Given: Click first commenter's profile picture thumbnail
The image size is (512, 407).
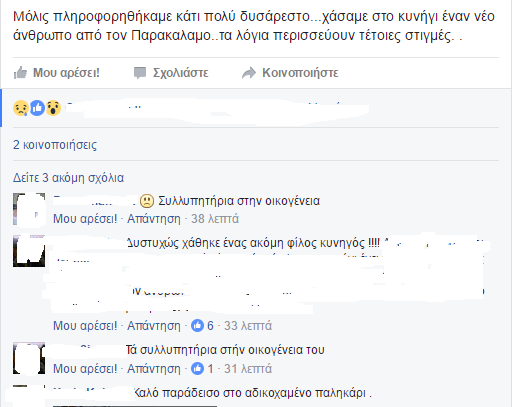Looking at the screenshot, I should [29, 209].
